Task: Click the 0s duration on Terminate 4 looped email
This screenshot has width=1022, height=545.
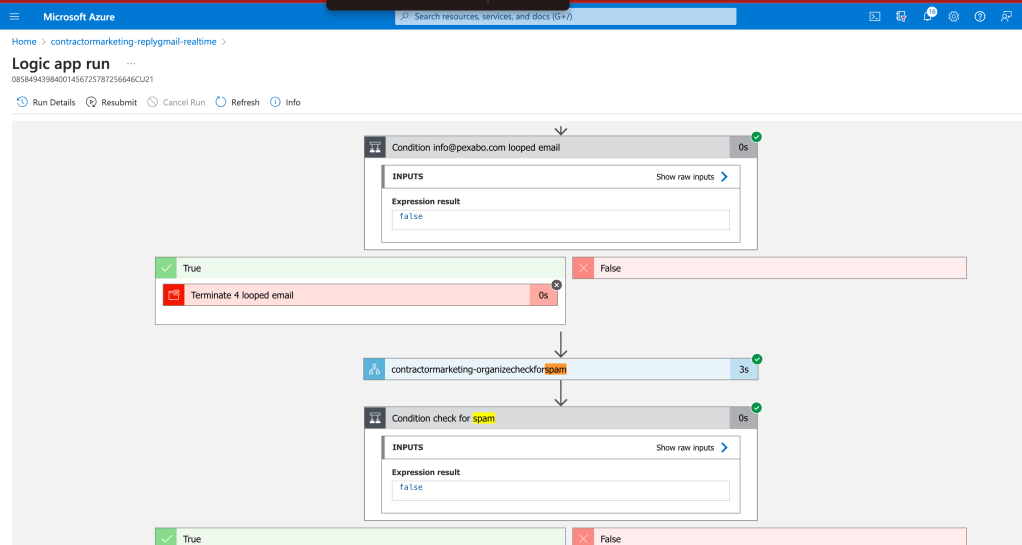Action: 543,295
